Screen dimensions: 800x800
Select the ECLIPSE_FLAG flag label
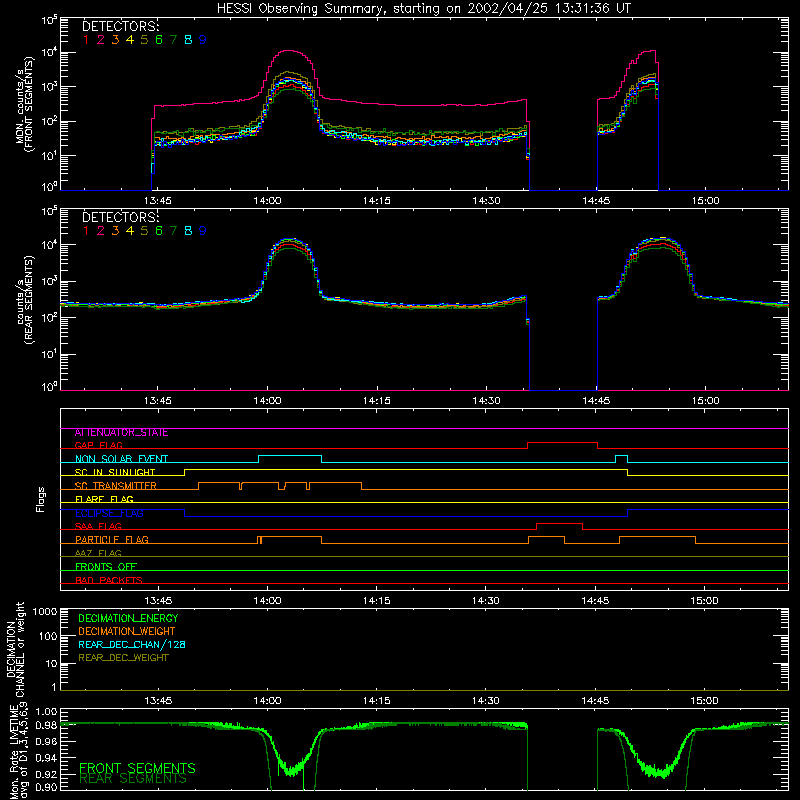pos(109,513)
